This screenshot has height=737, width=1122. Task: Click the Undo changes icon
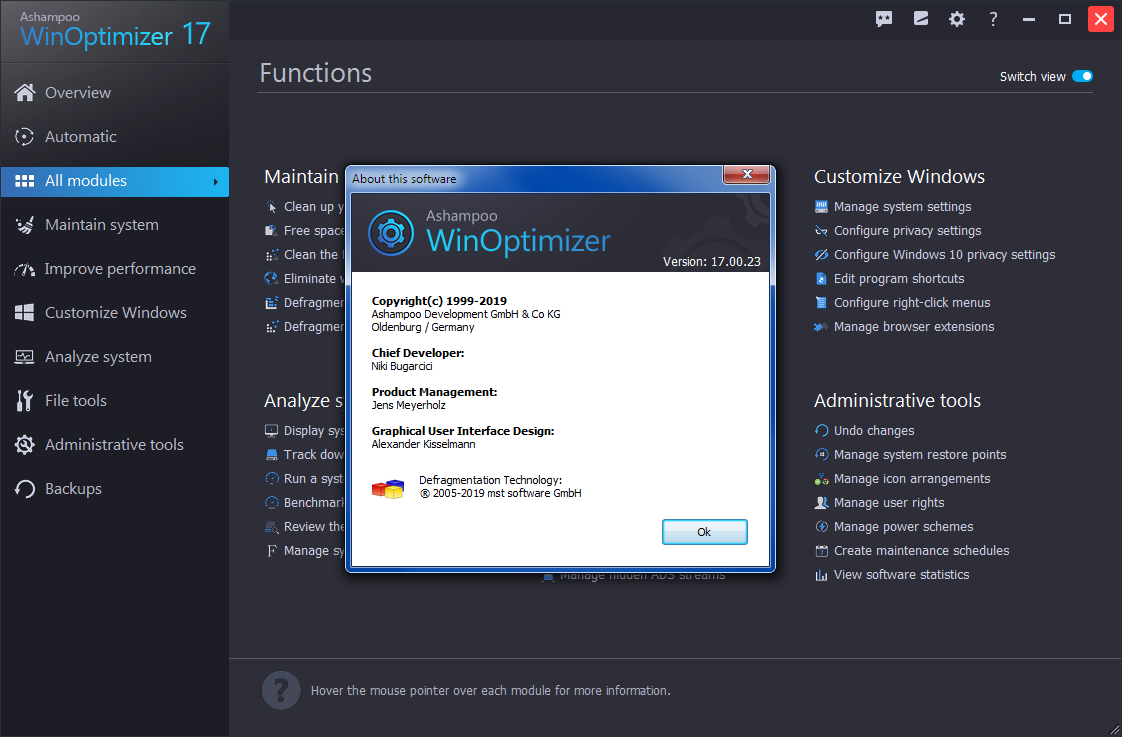coord(821,431)
